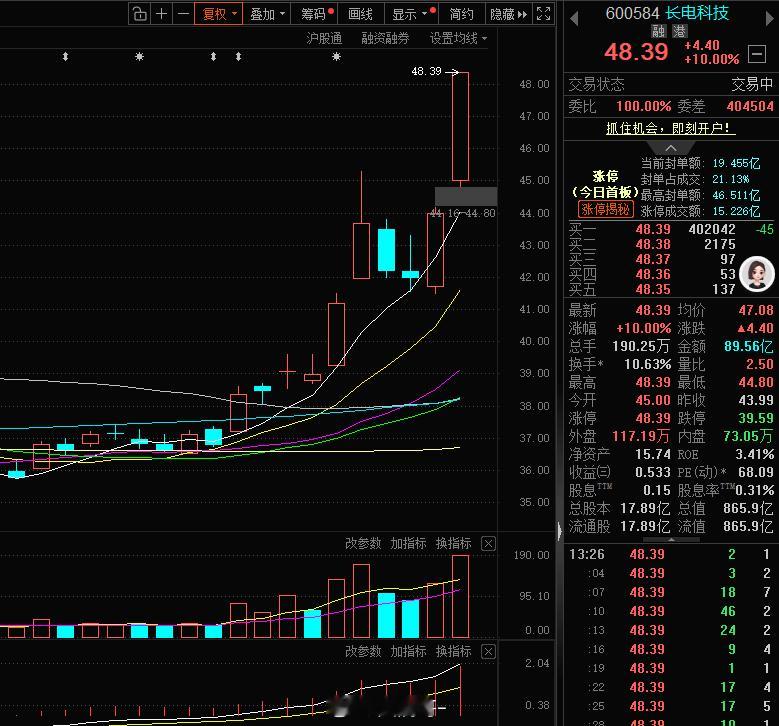Click the latest candlestick at 48.39

click(461, 127)
